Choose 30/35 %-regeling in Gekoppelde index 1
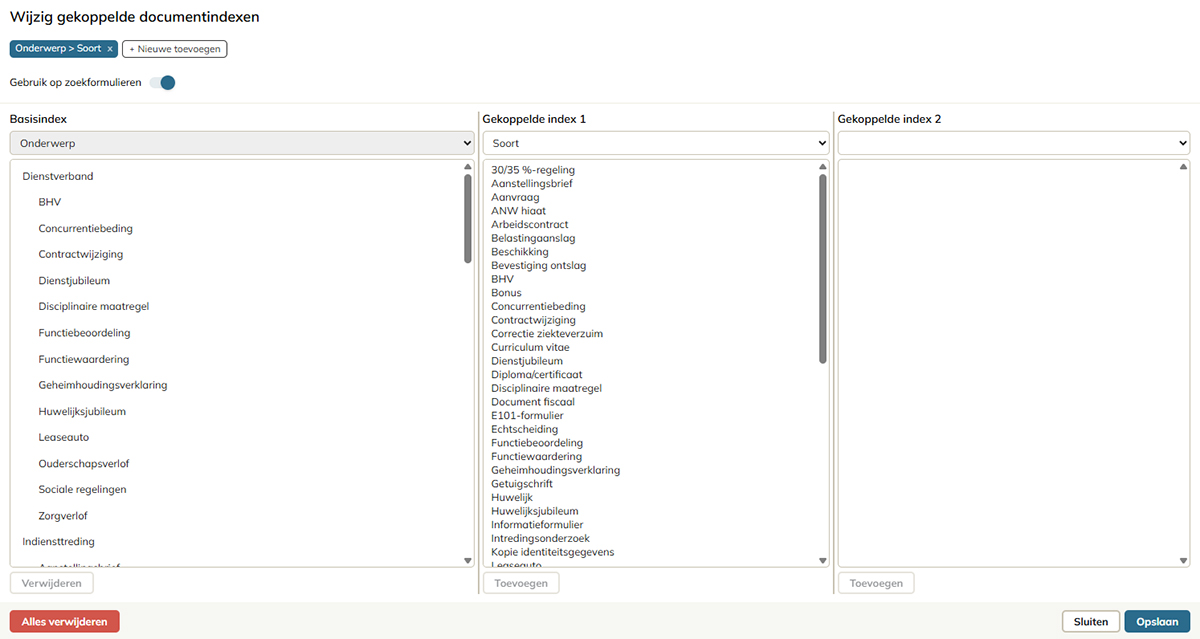 [x=533, y=170]
